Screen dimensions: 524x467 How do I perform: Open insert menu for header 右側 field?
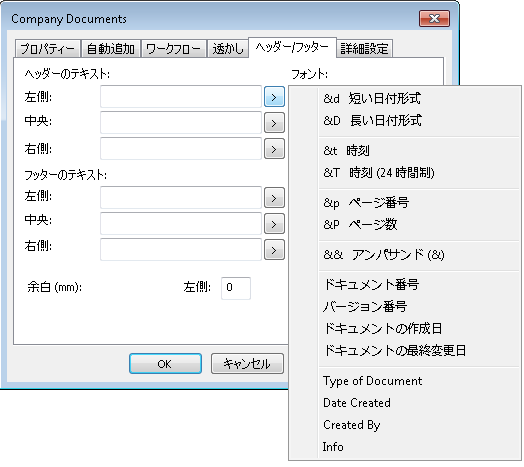(x=274, y=149)
